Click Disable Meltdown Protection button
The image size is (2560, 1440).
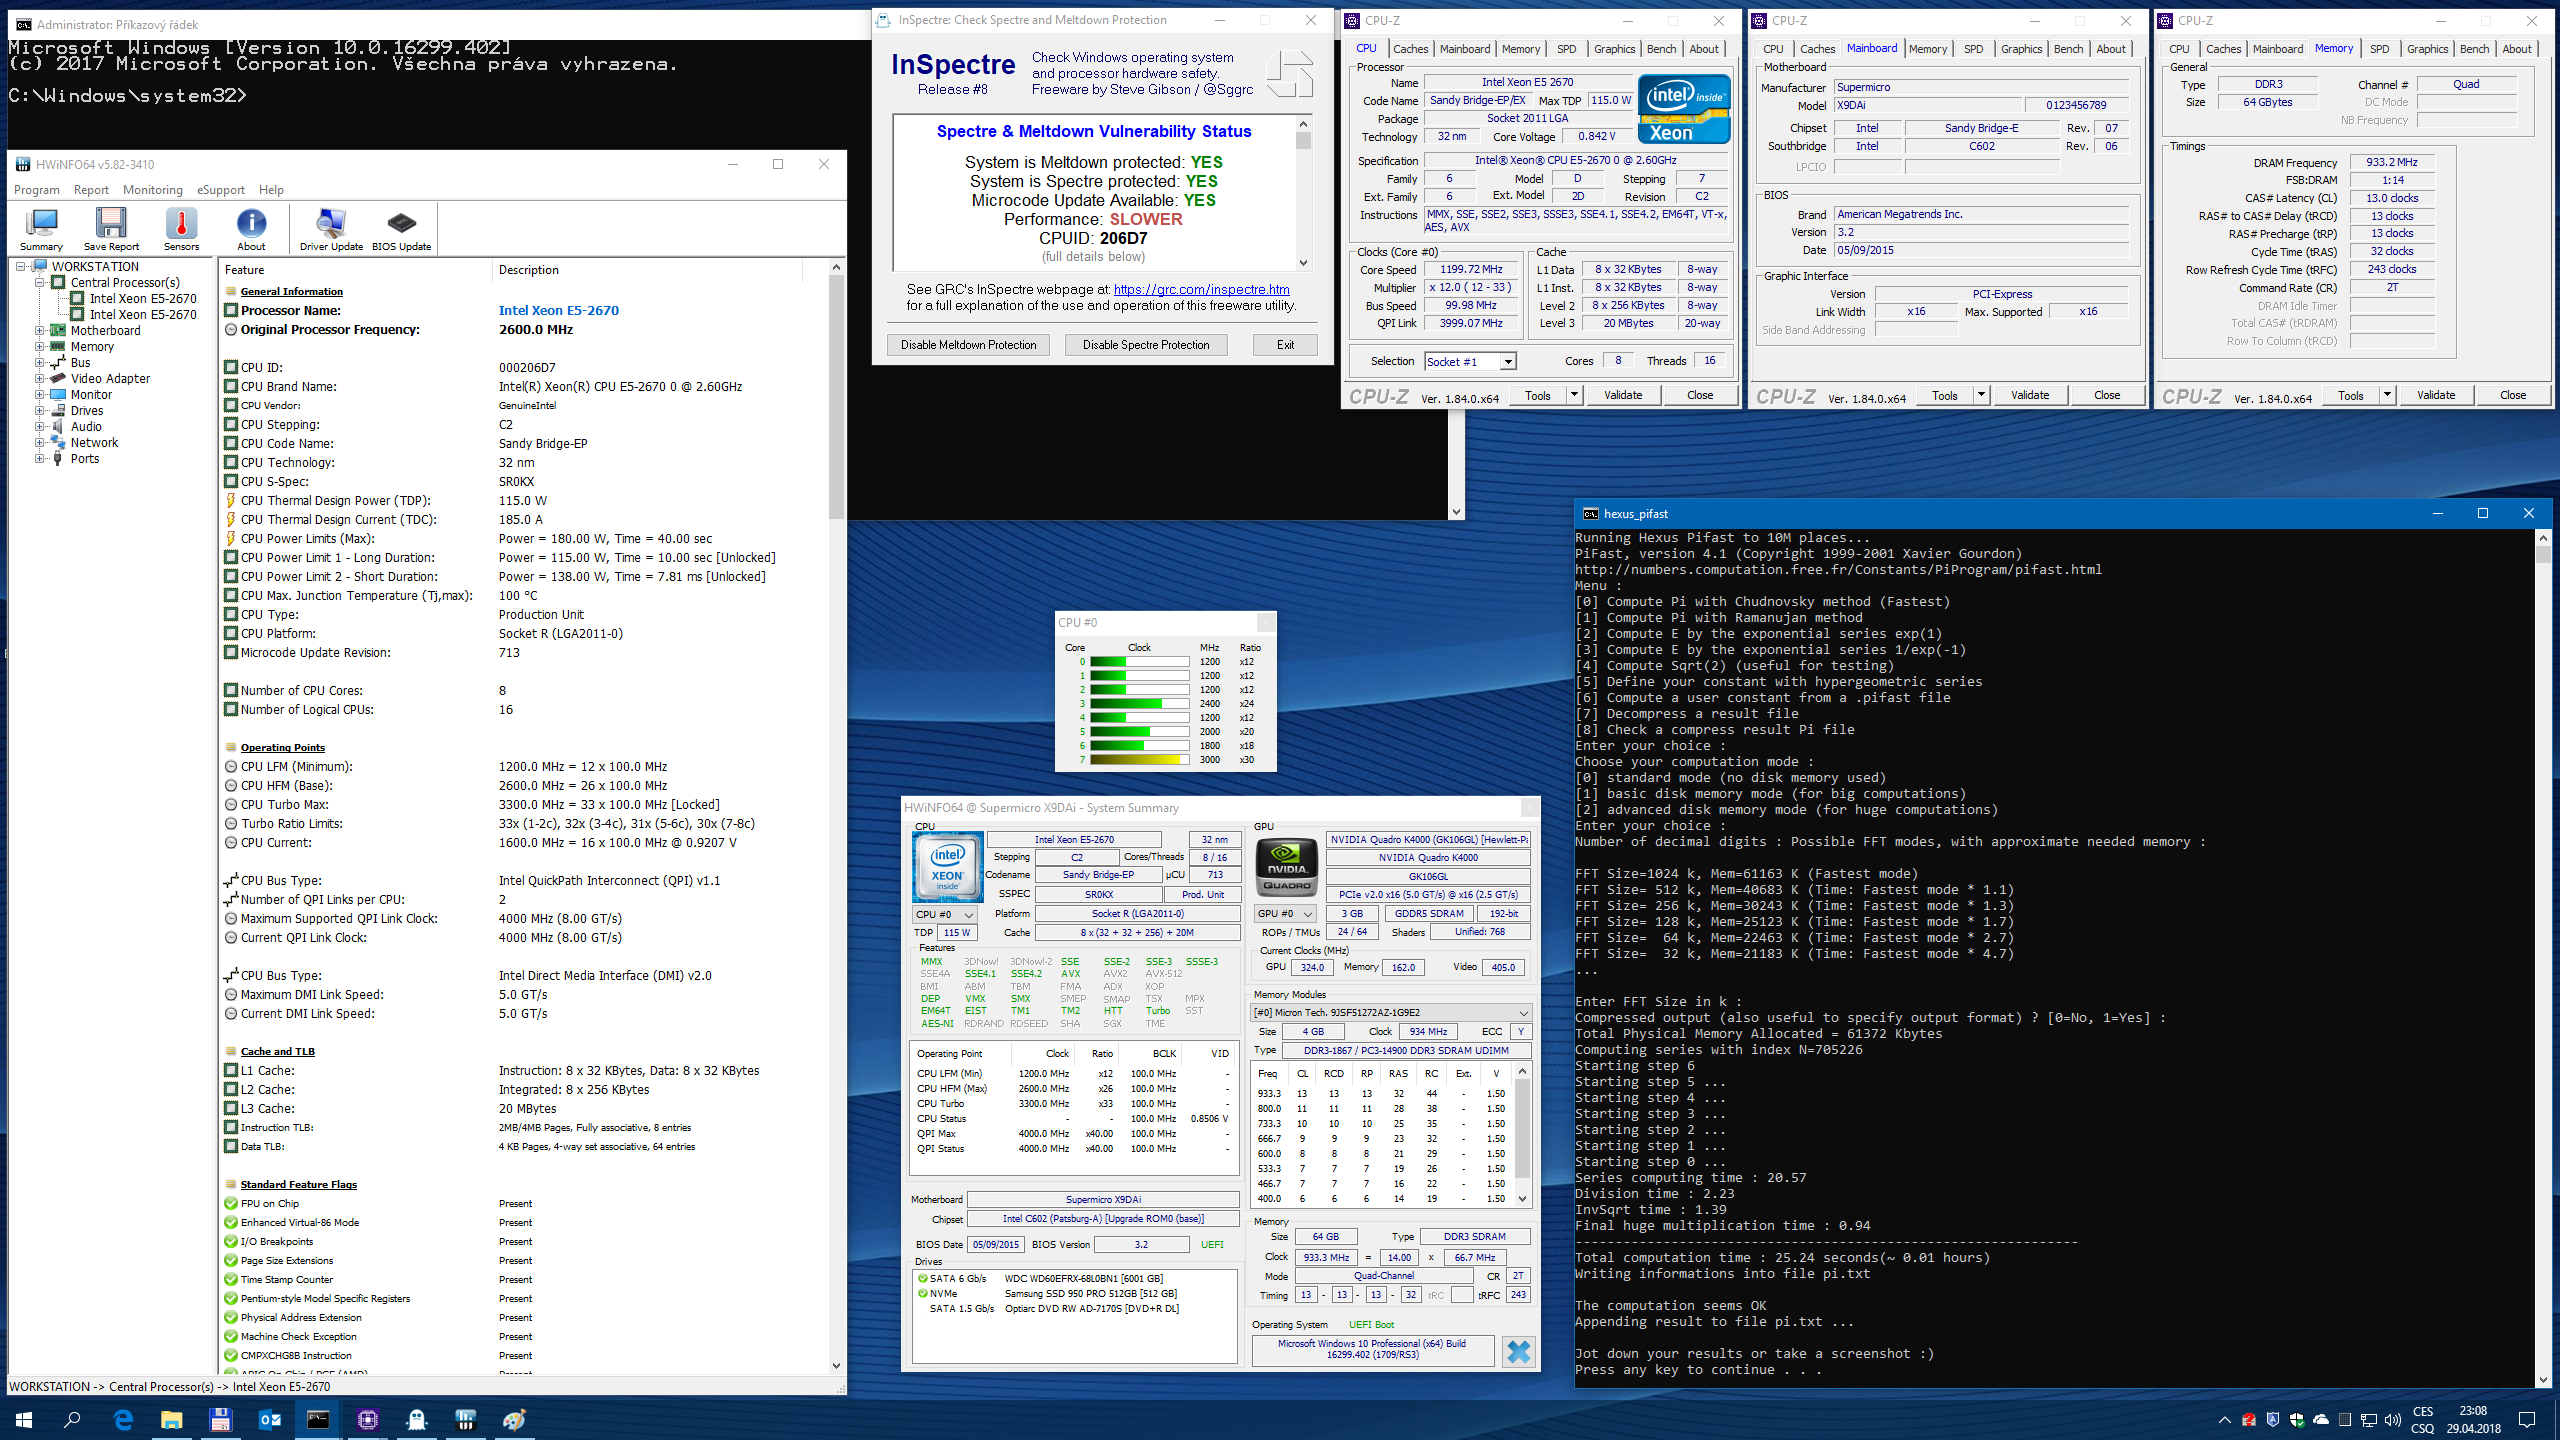coord(968,345)
